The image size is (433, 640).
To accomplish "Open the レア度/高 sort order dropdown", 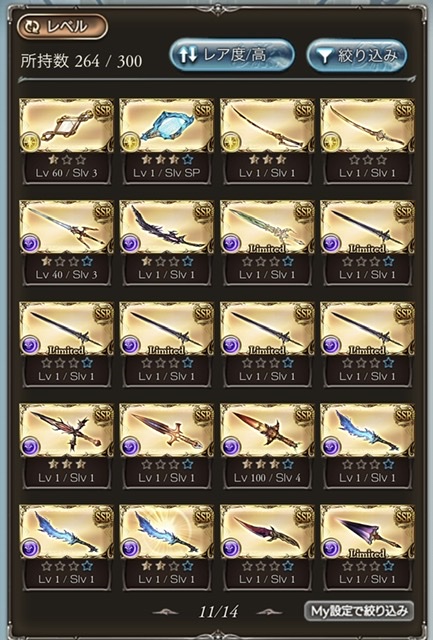I will coord(232,55).
